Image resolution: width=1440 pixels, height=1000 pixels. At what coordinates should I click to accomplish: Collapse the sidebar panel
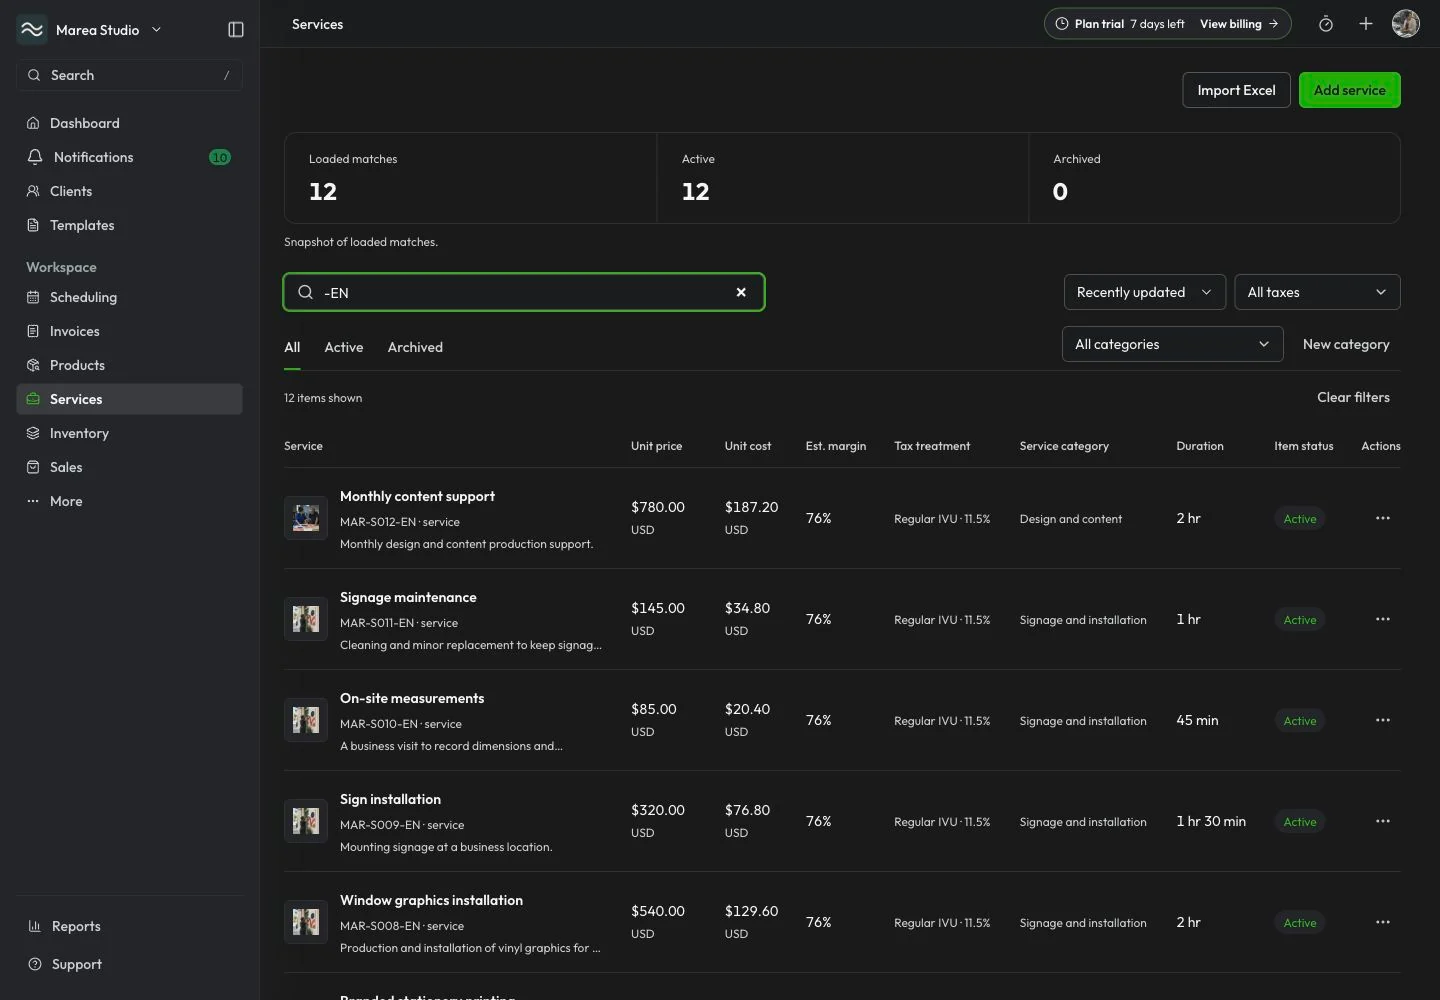coord(236,30)
